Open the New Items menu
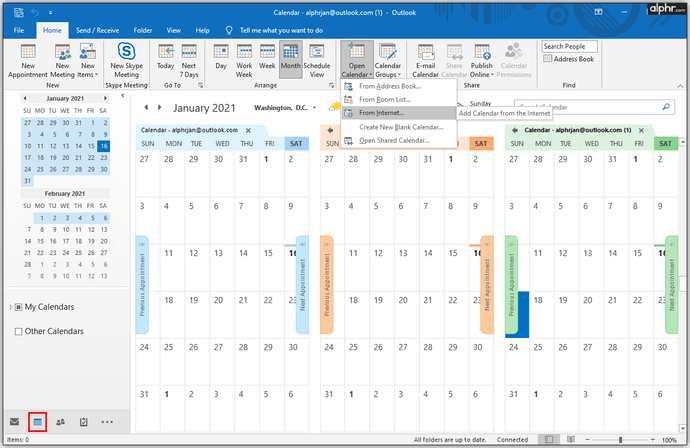Viewport: 690px width, 448px height. pos(88,61)
